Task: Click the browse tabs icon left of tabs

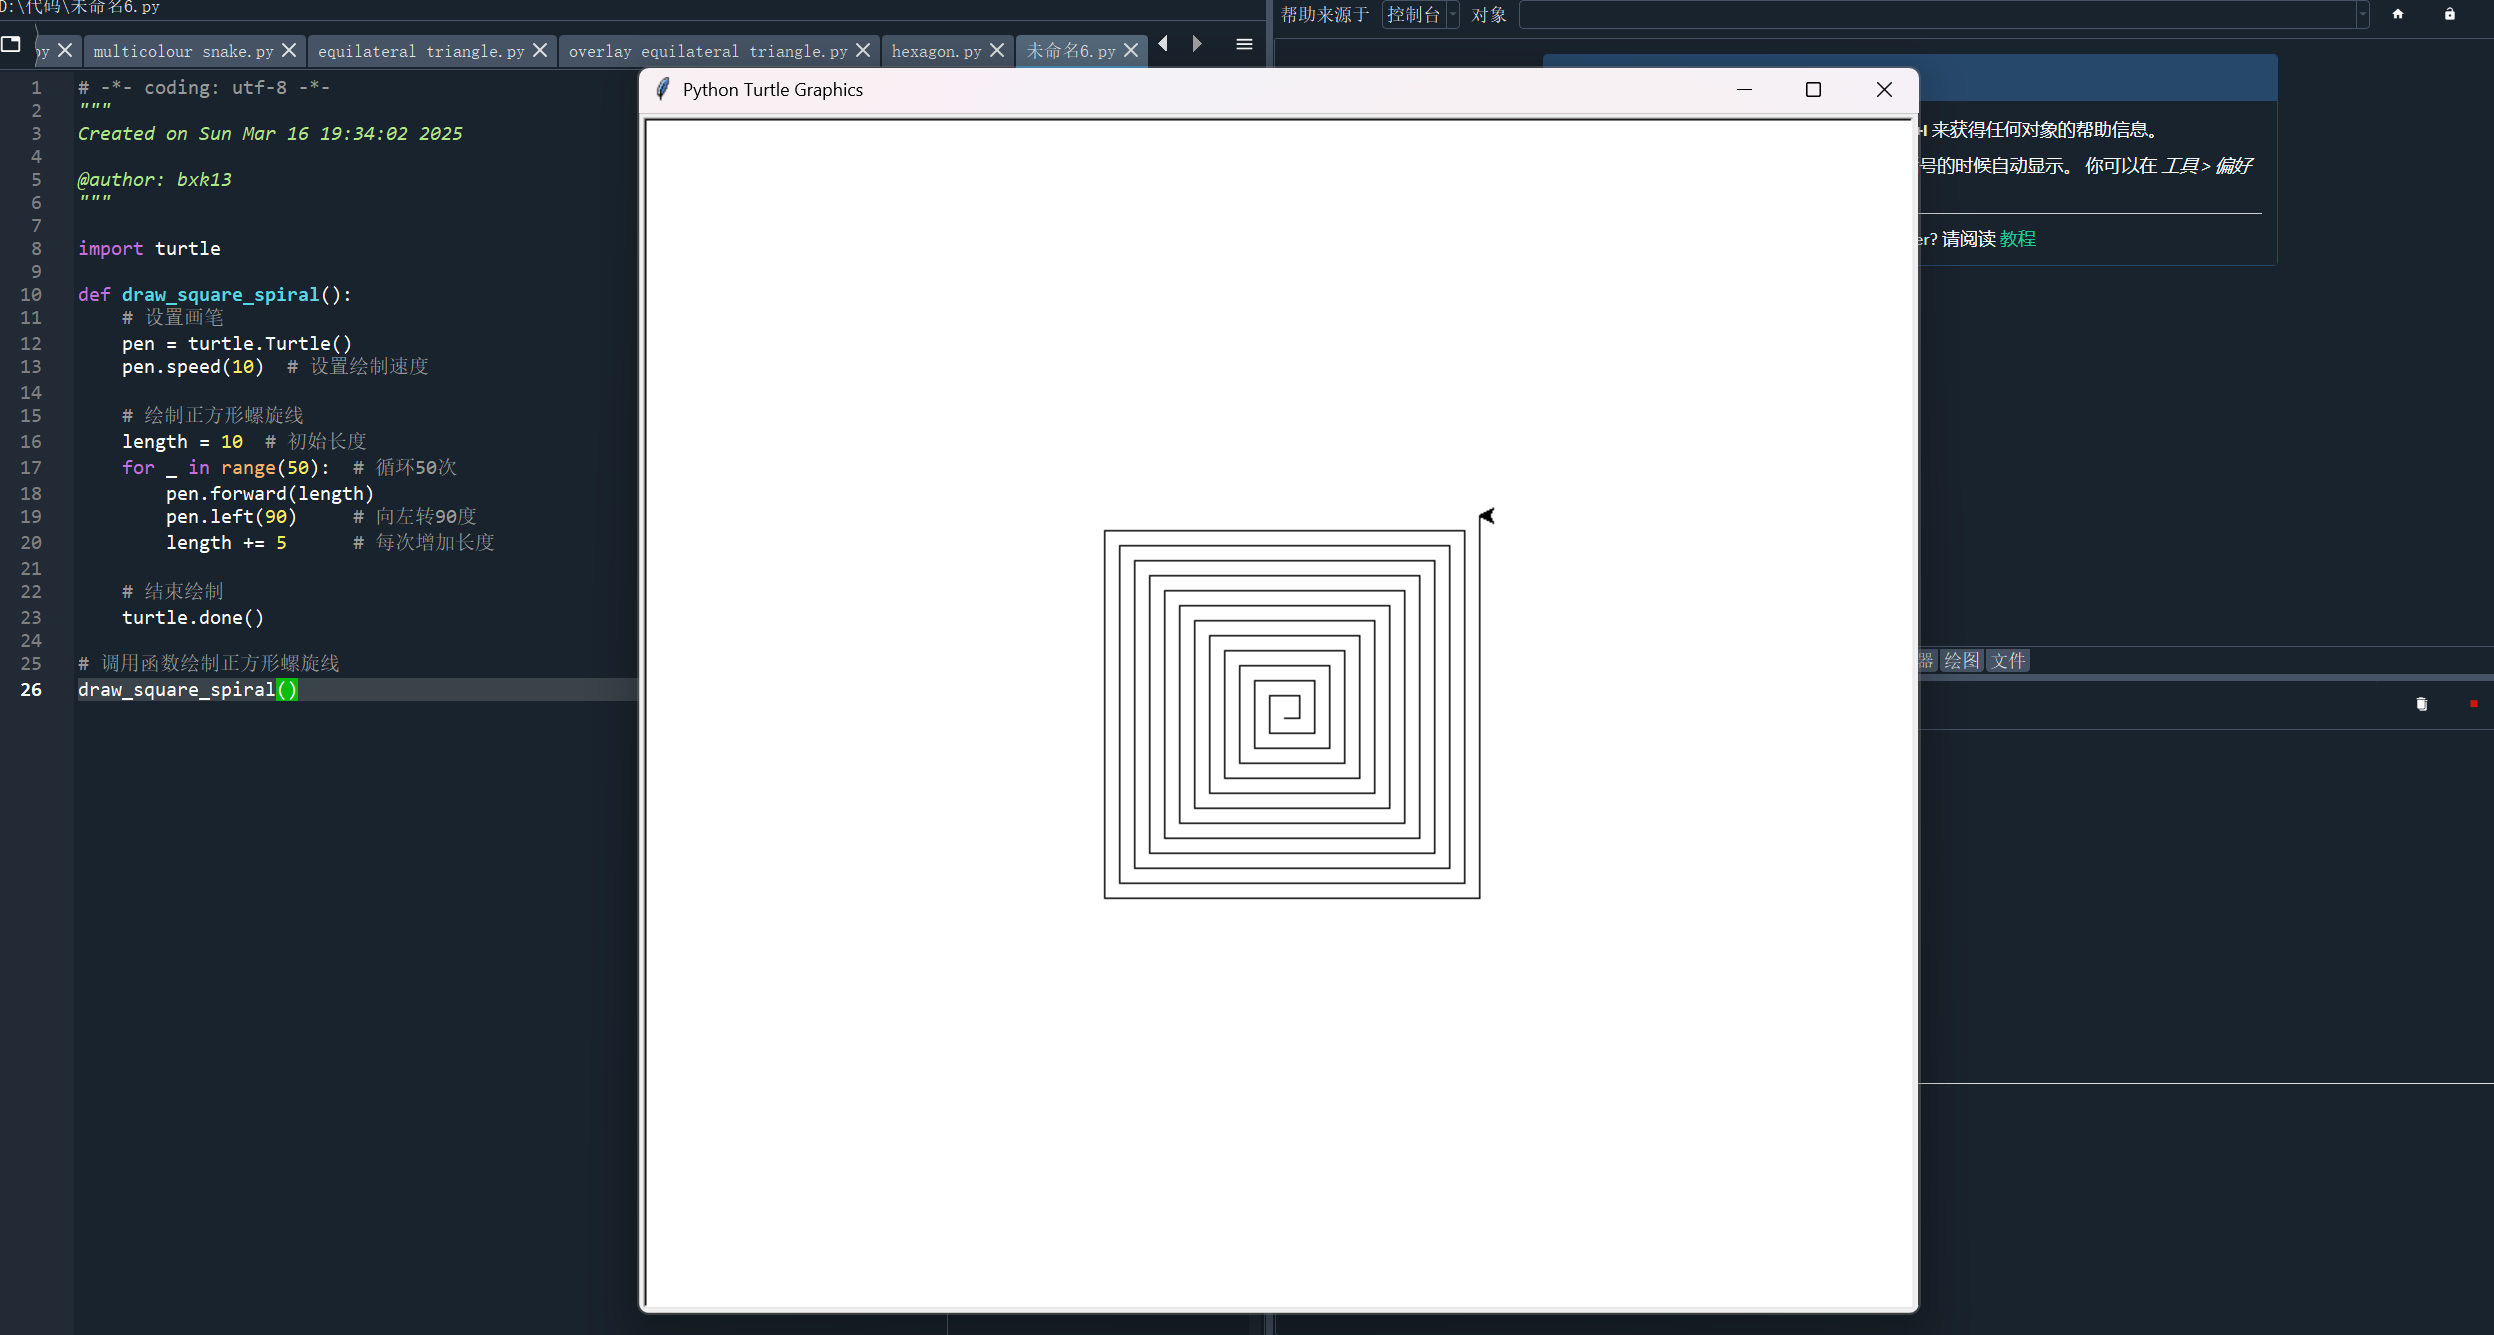Action: pos(12,44)
